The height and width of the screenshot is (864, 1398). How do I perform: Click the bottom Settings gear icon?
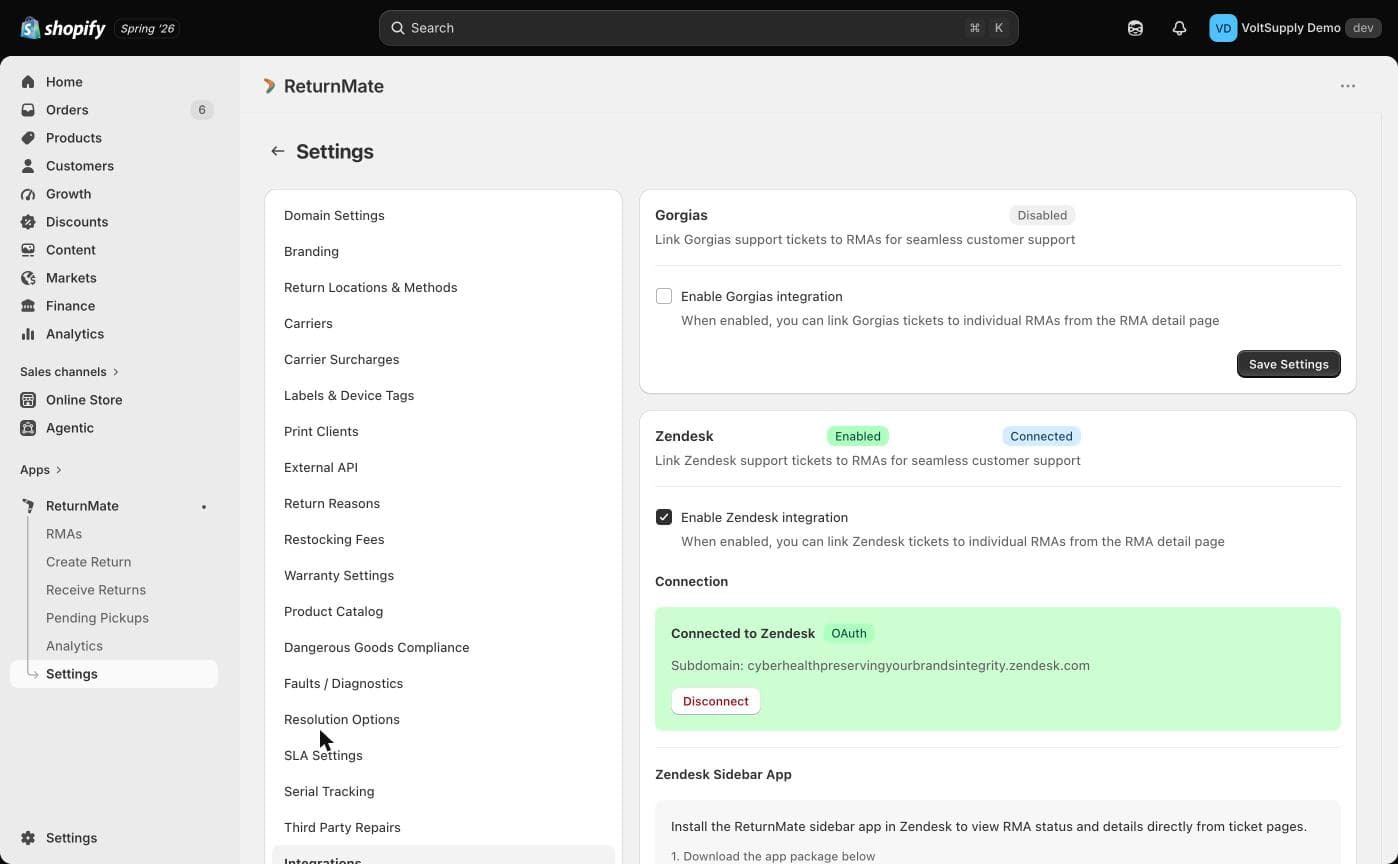(x=28, y=838)
